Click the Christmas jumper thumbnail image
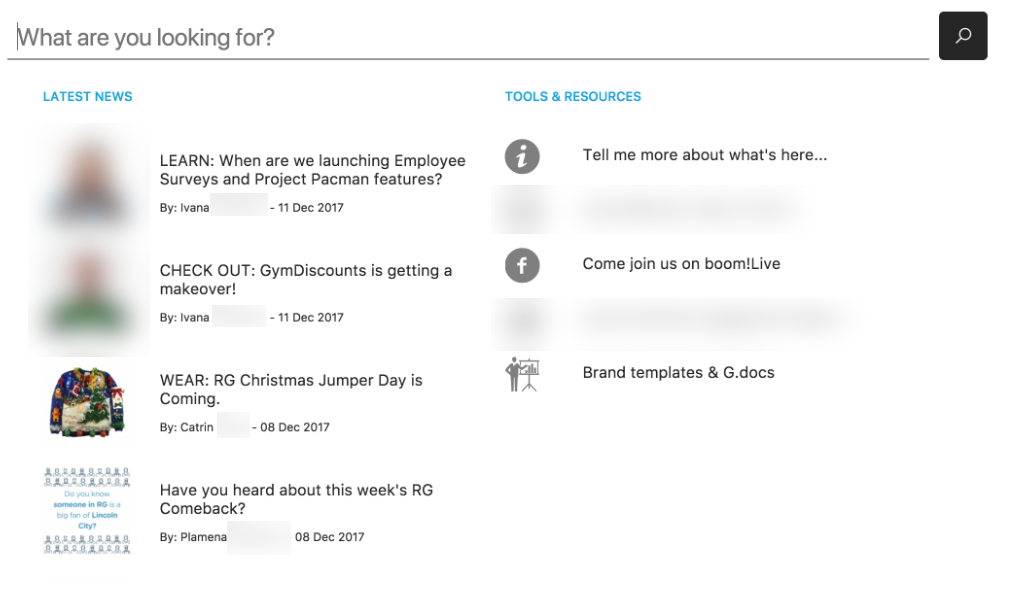 (87, 401)
